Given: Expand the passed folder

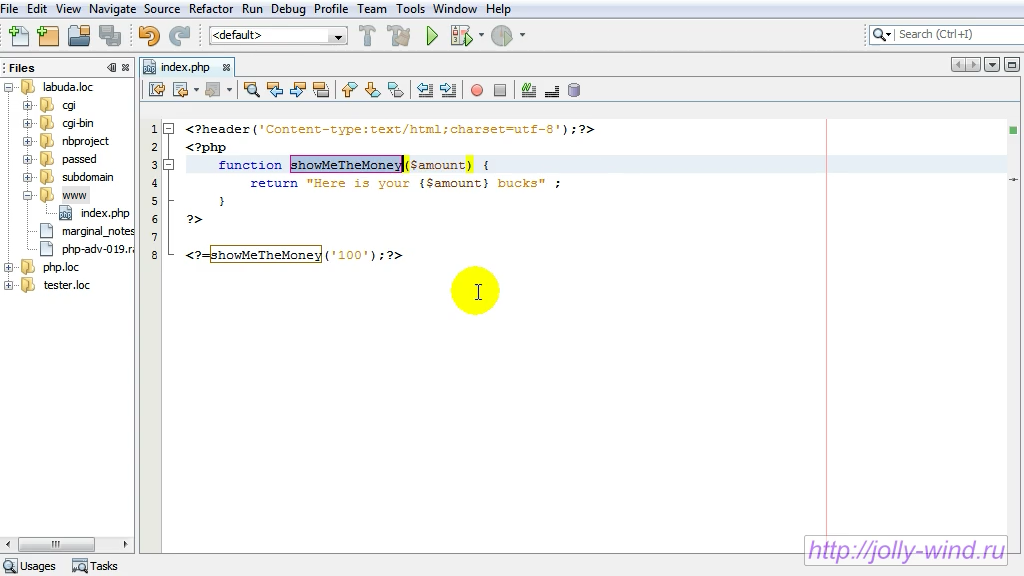Looking at the screenshot, I should [x=27, y=159].
